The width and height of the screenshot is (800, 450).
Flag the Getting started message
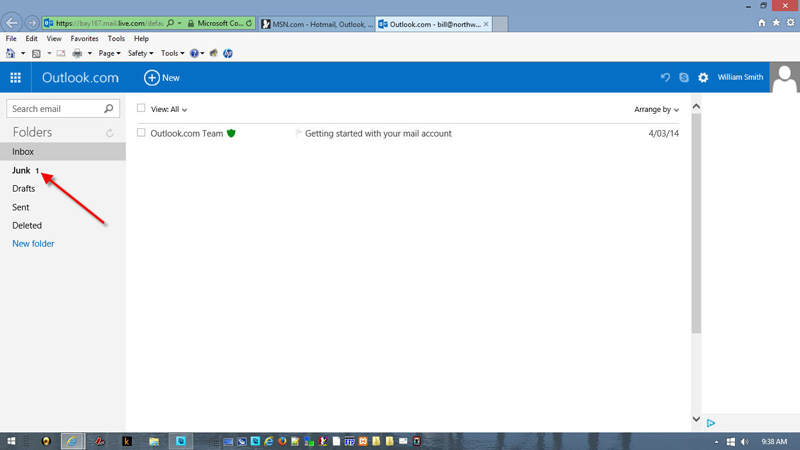pos(298,133)
